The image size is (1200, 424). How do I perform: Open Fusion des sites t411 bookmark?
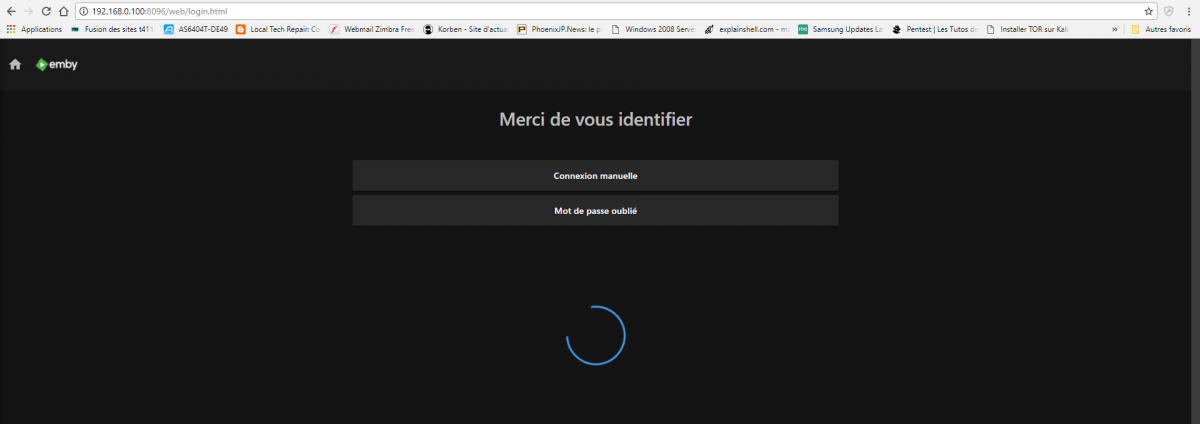pos(112,29)
